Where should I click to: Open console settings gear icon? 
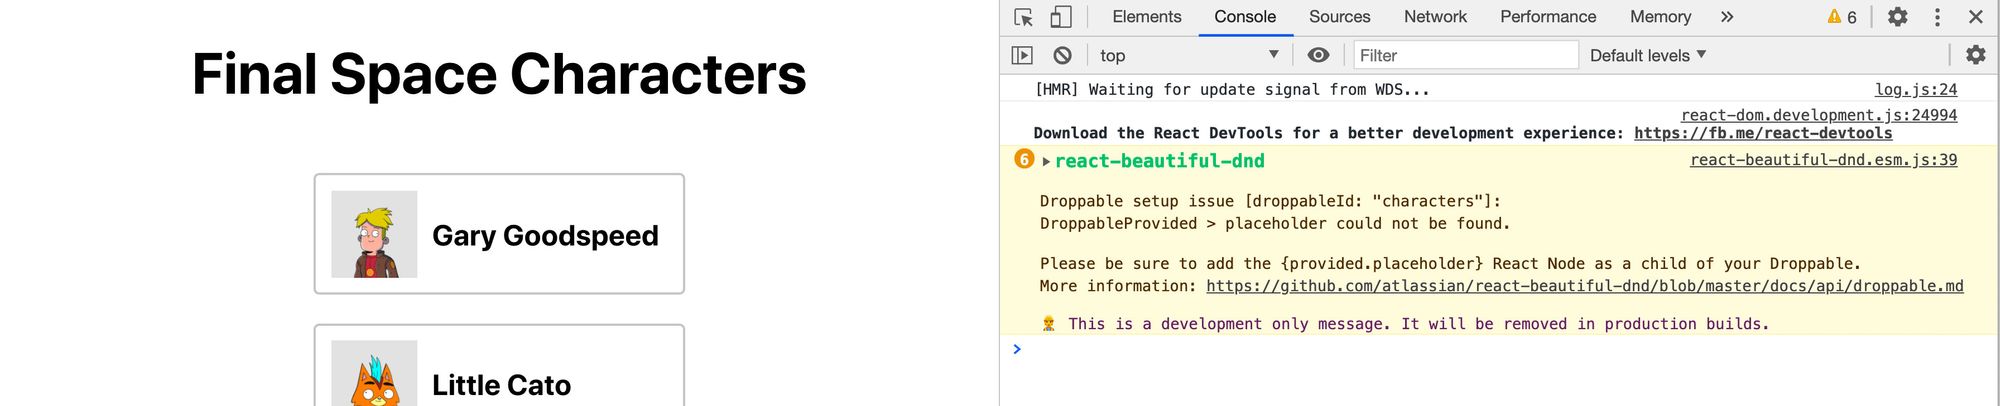click(x=1975, y=55)
